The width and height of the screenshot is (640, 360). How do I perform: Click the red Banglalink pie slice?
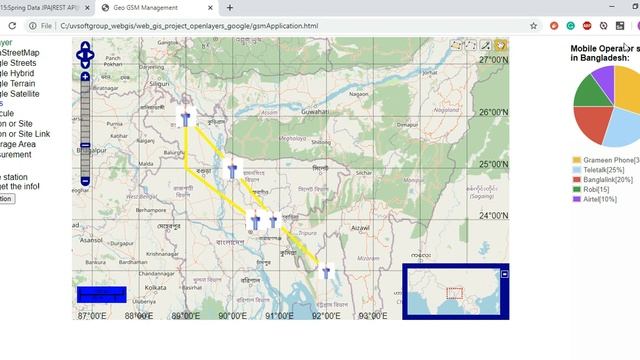coord(591,124)
